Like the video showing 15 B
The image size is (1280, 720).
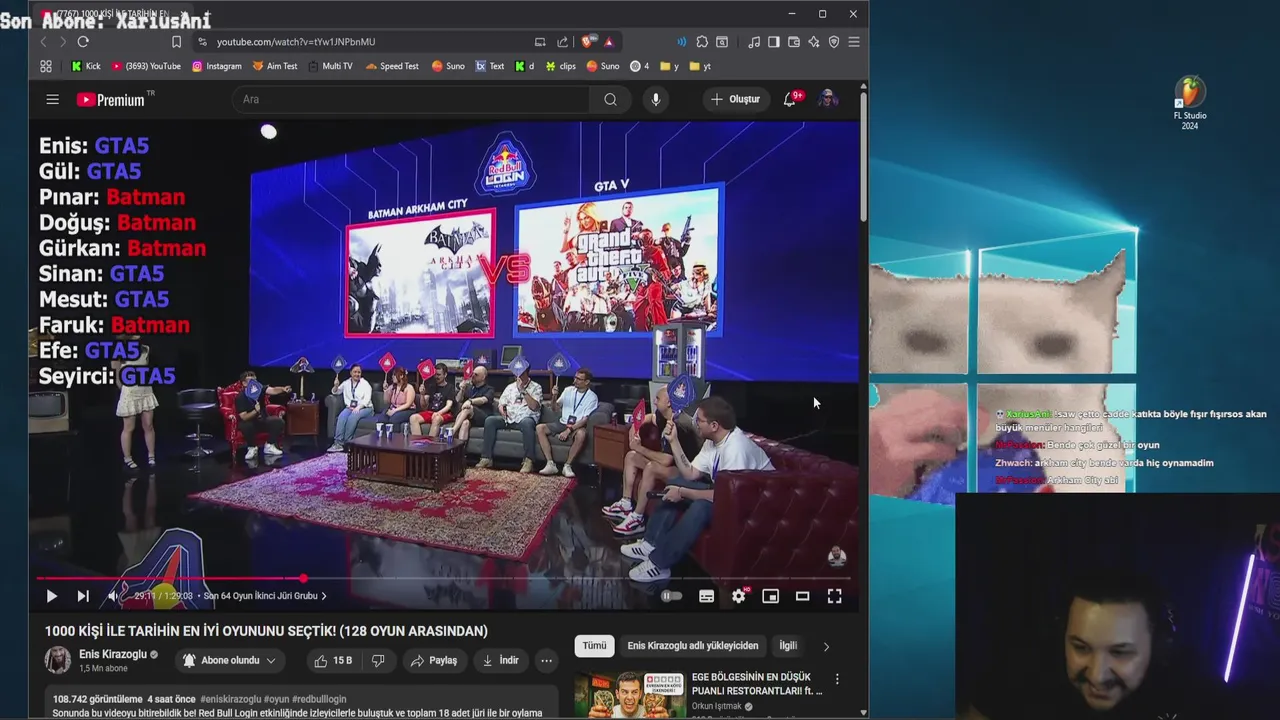[x=332, y=661]
